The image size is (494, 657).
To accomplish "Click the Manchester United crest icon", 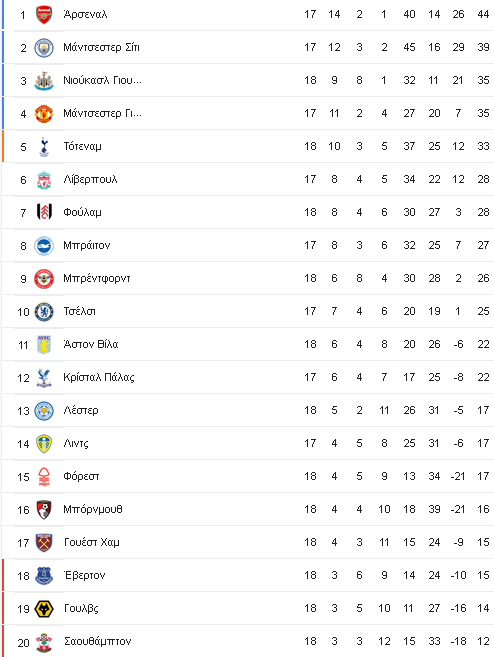I will [44, 114].
